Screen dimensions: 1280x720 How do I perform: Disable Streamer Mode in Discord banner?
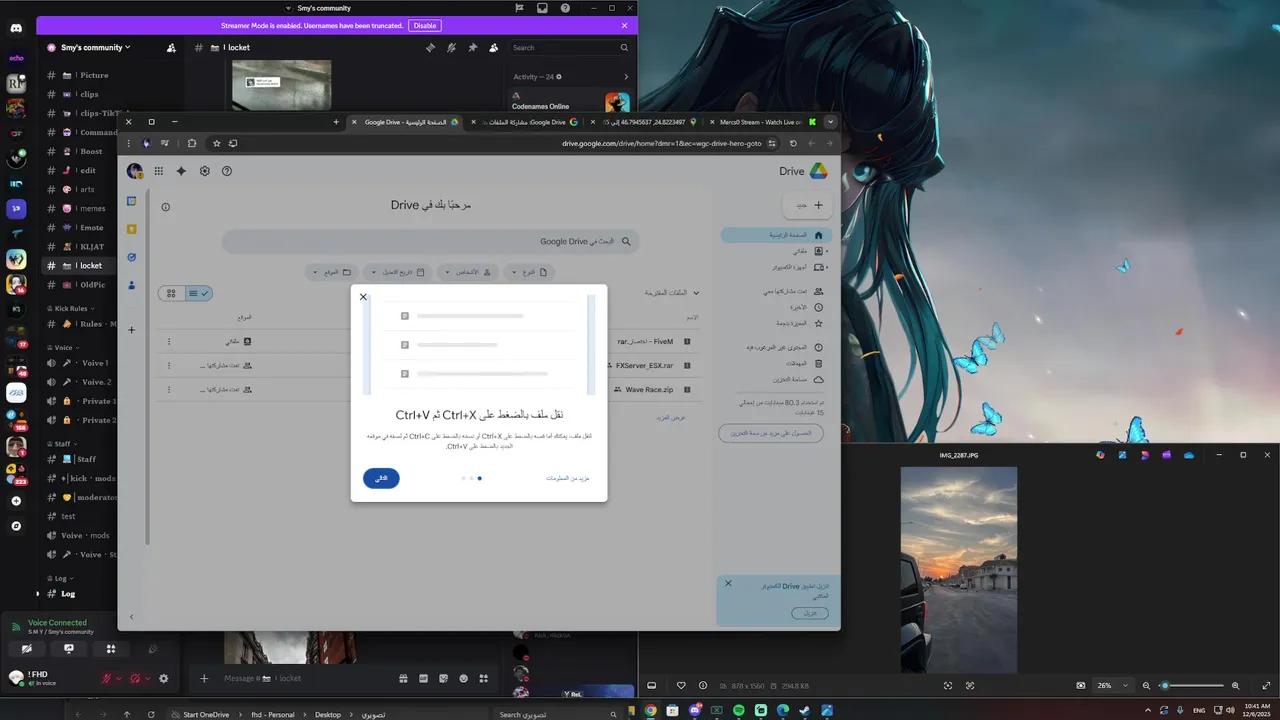pyautogui.click(x=425, y=25)
